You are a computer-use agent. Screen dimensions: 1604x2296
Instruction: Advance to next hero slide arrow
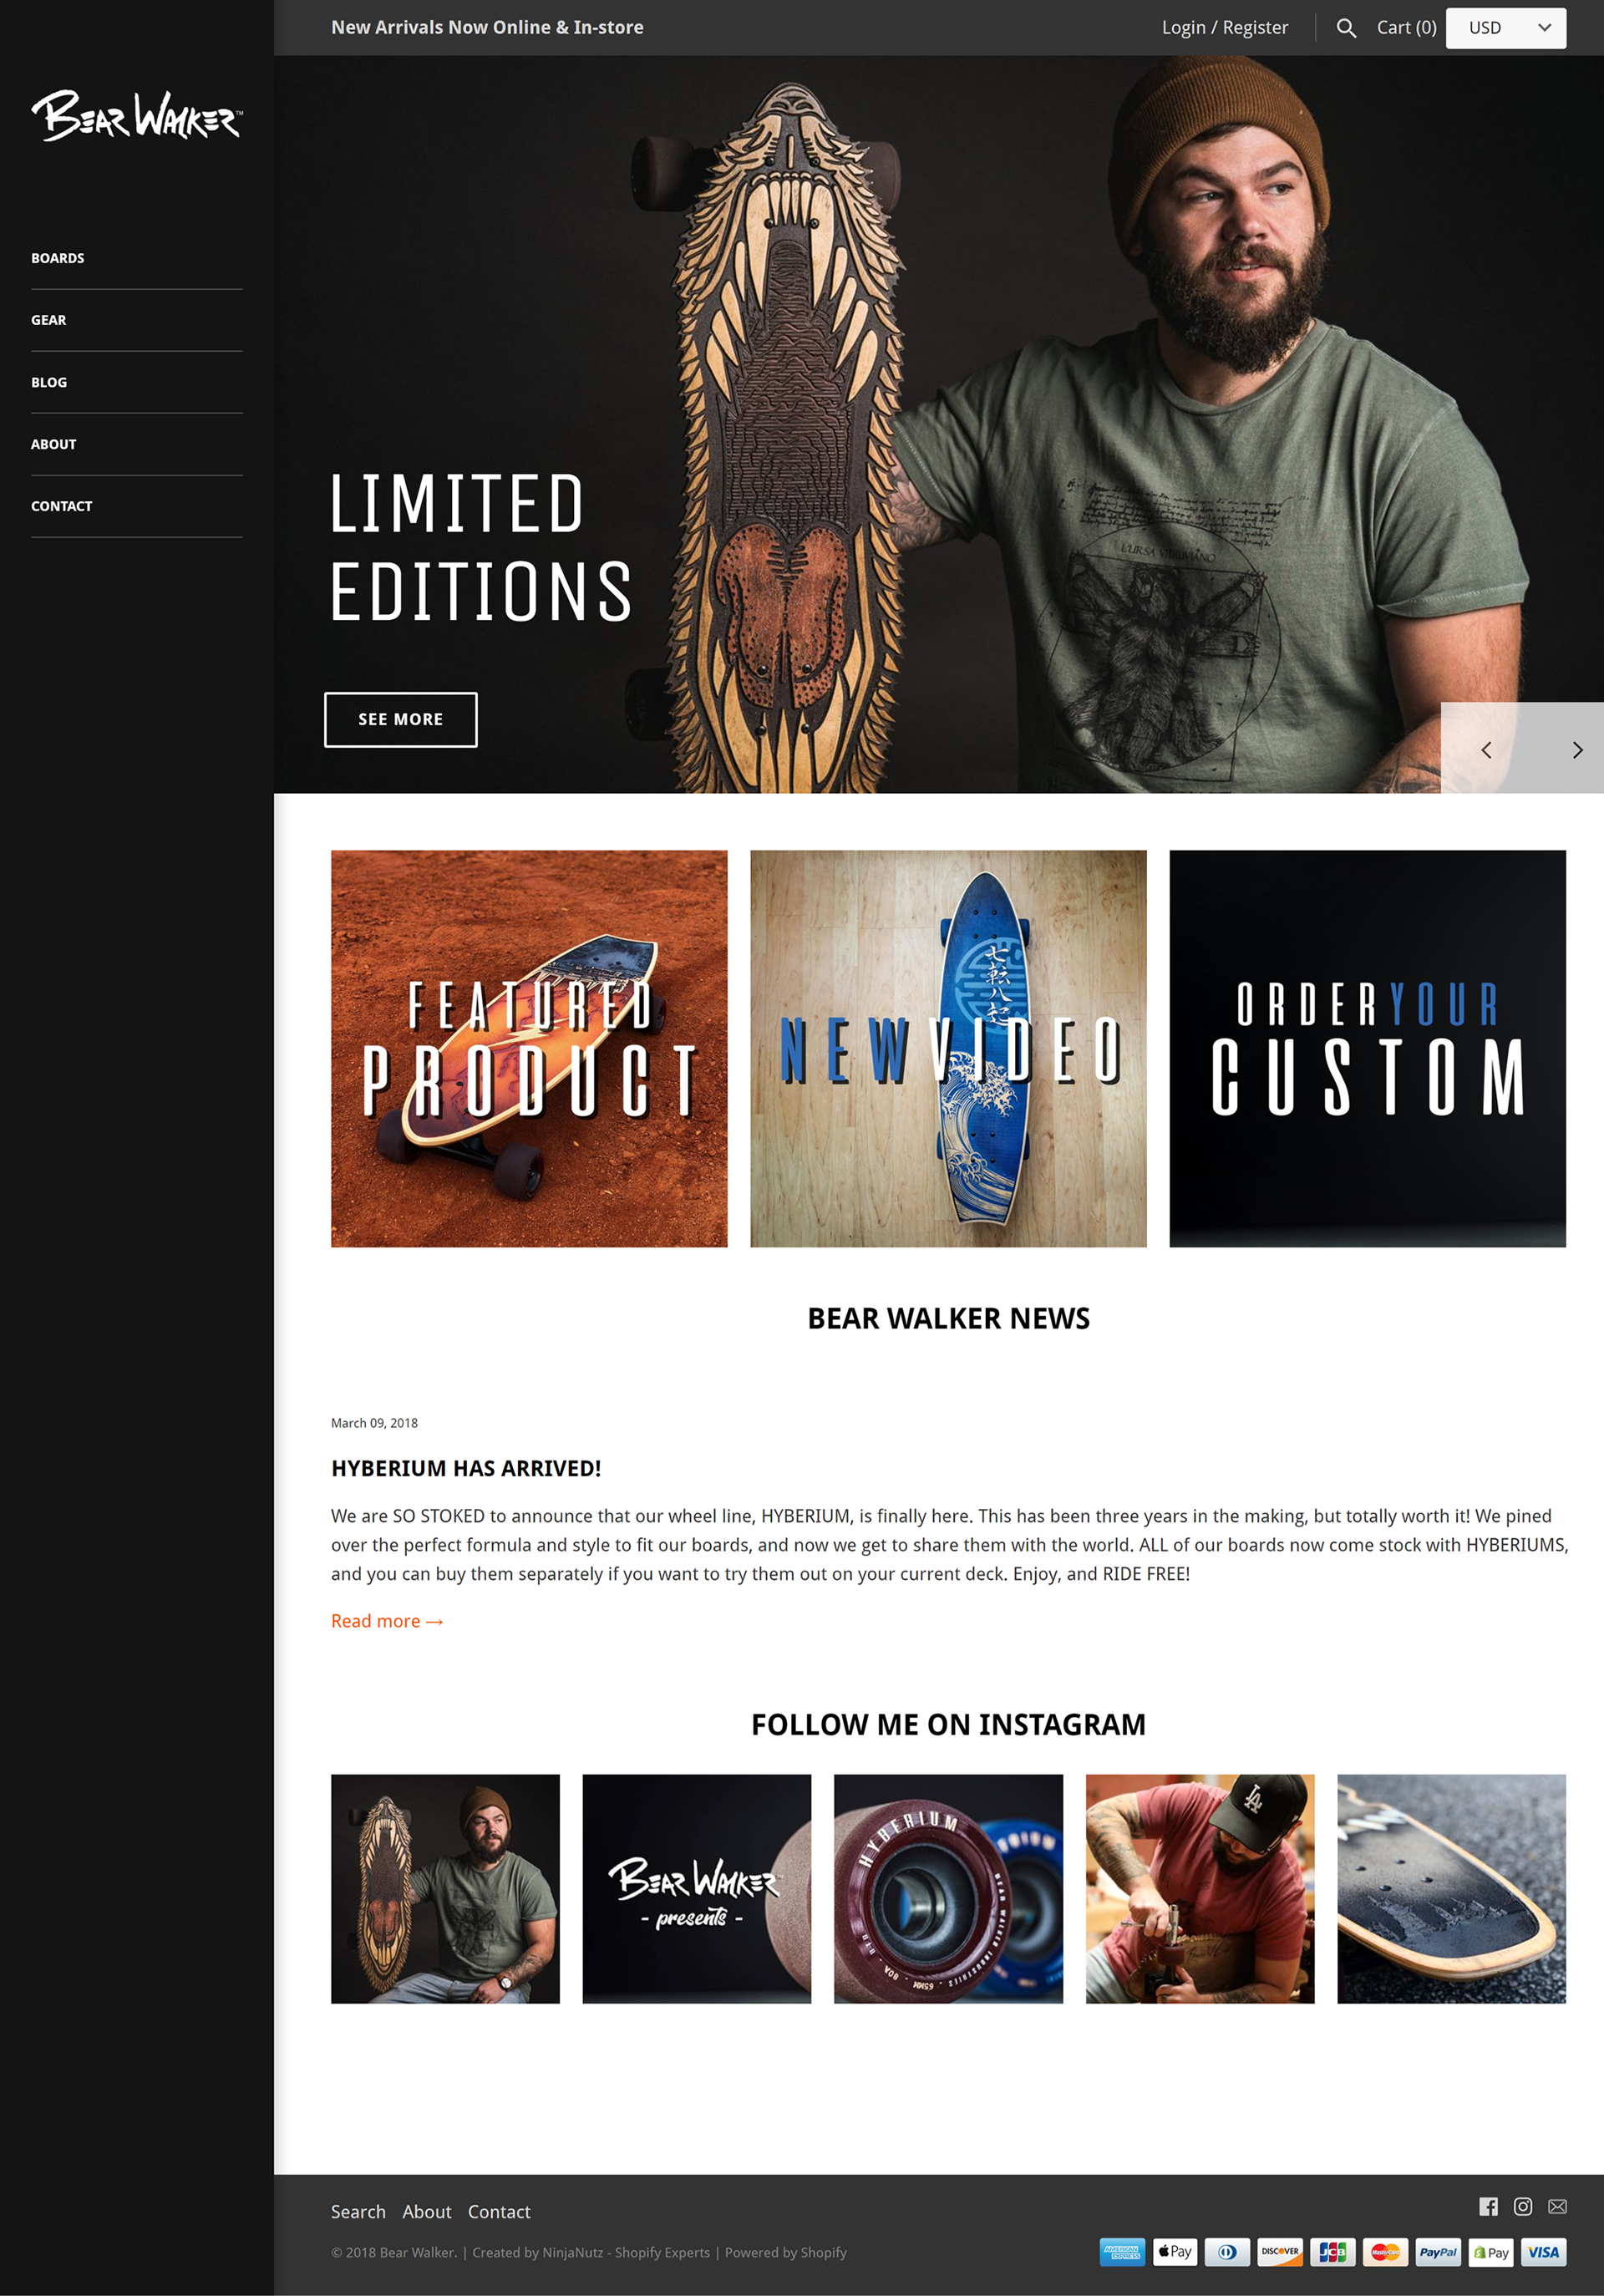(x=1576, y=749)
